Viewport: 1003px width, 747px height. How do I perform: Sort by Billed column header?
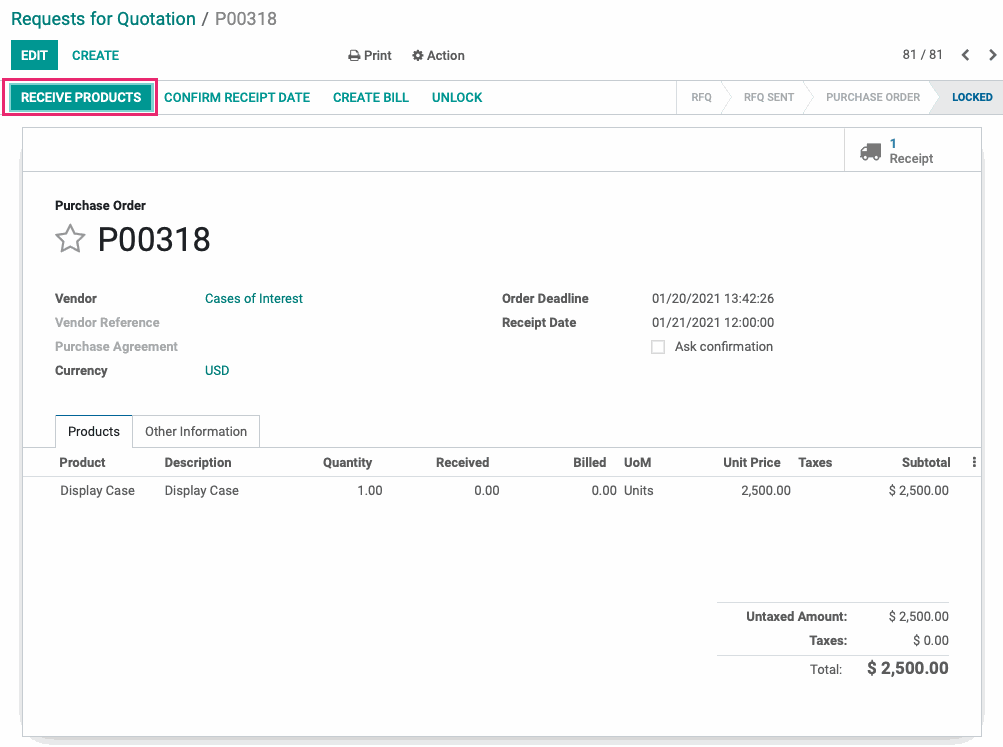pyautogui.click(x=589, y=462)
